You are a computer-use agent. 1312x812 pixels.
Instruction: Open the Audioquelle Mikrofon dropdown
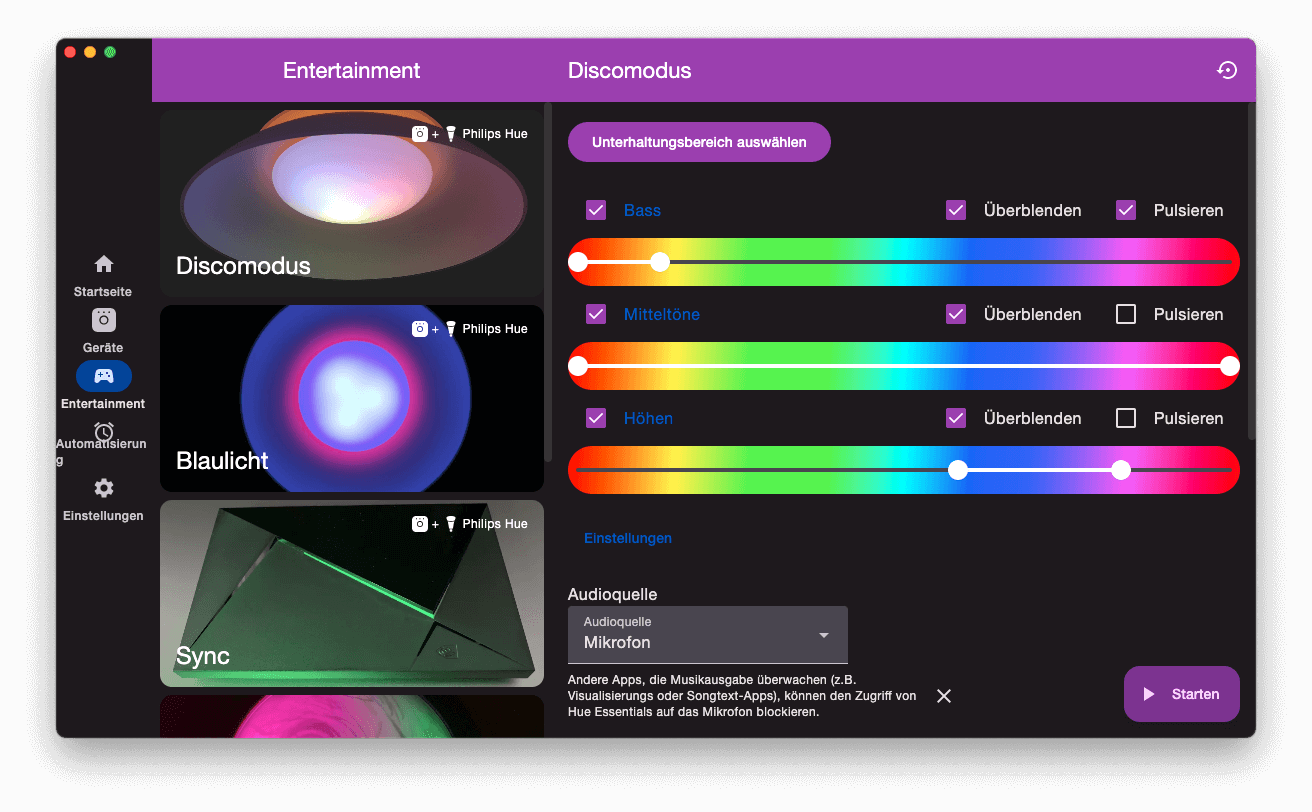[x=708, y=634]
